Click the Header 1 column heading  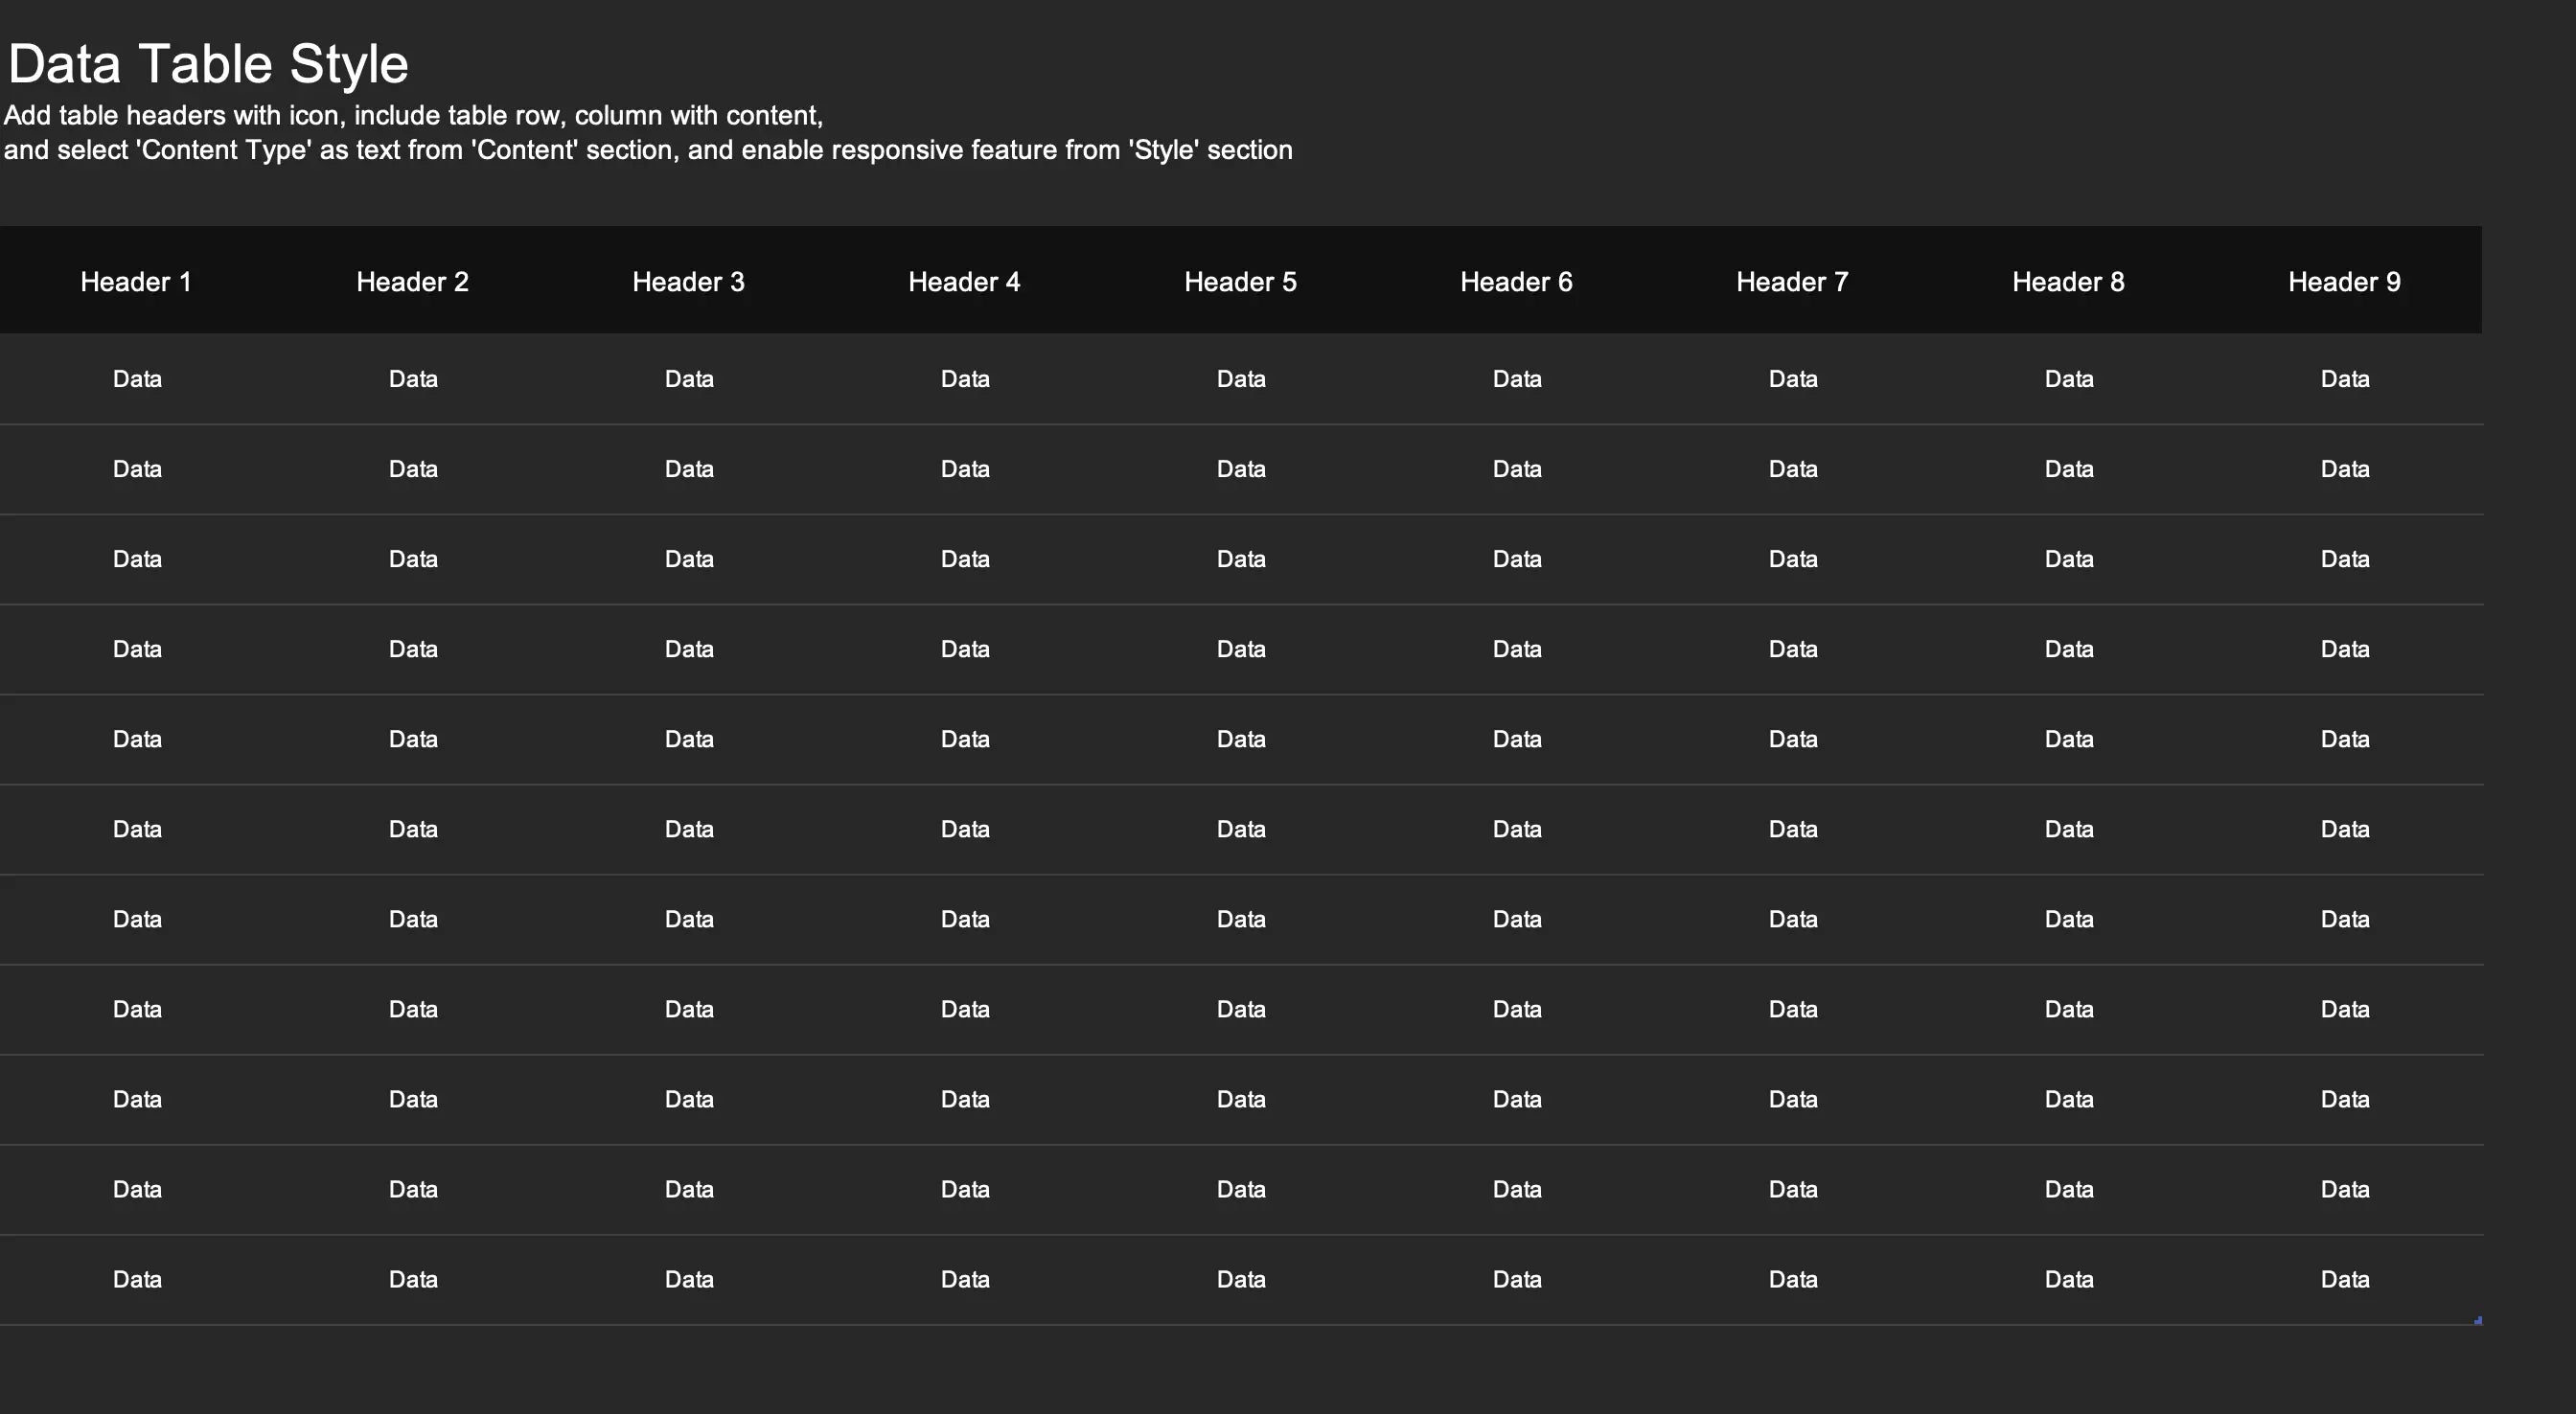pos(136,282)
